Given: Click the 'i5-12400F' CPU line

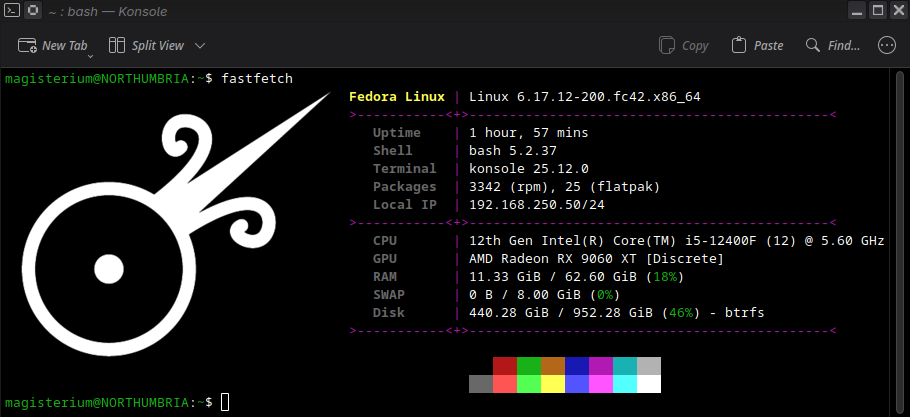Looking at the screenshot, I should [677, 241].
